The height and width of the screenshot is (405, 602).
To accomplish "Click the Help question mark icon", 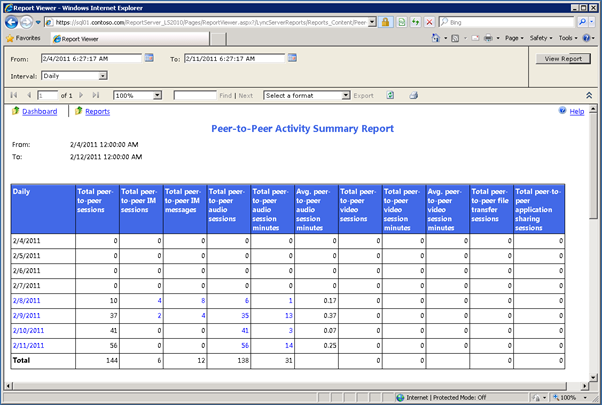I will coord(562,112).
